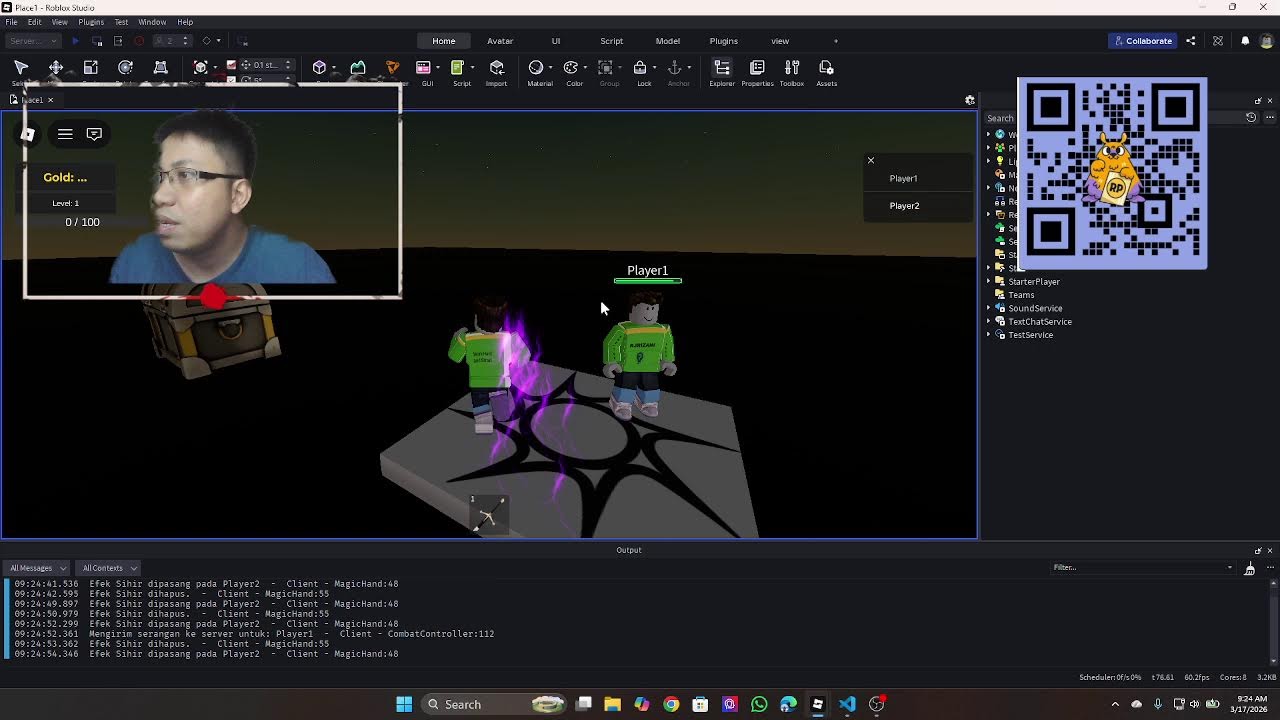The width and height of the screenshot is (1280, 720).
Task: Switch to the Script ribbon tab
Action: [x=611, y=41]
